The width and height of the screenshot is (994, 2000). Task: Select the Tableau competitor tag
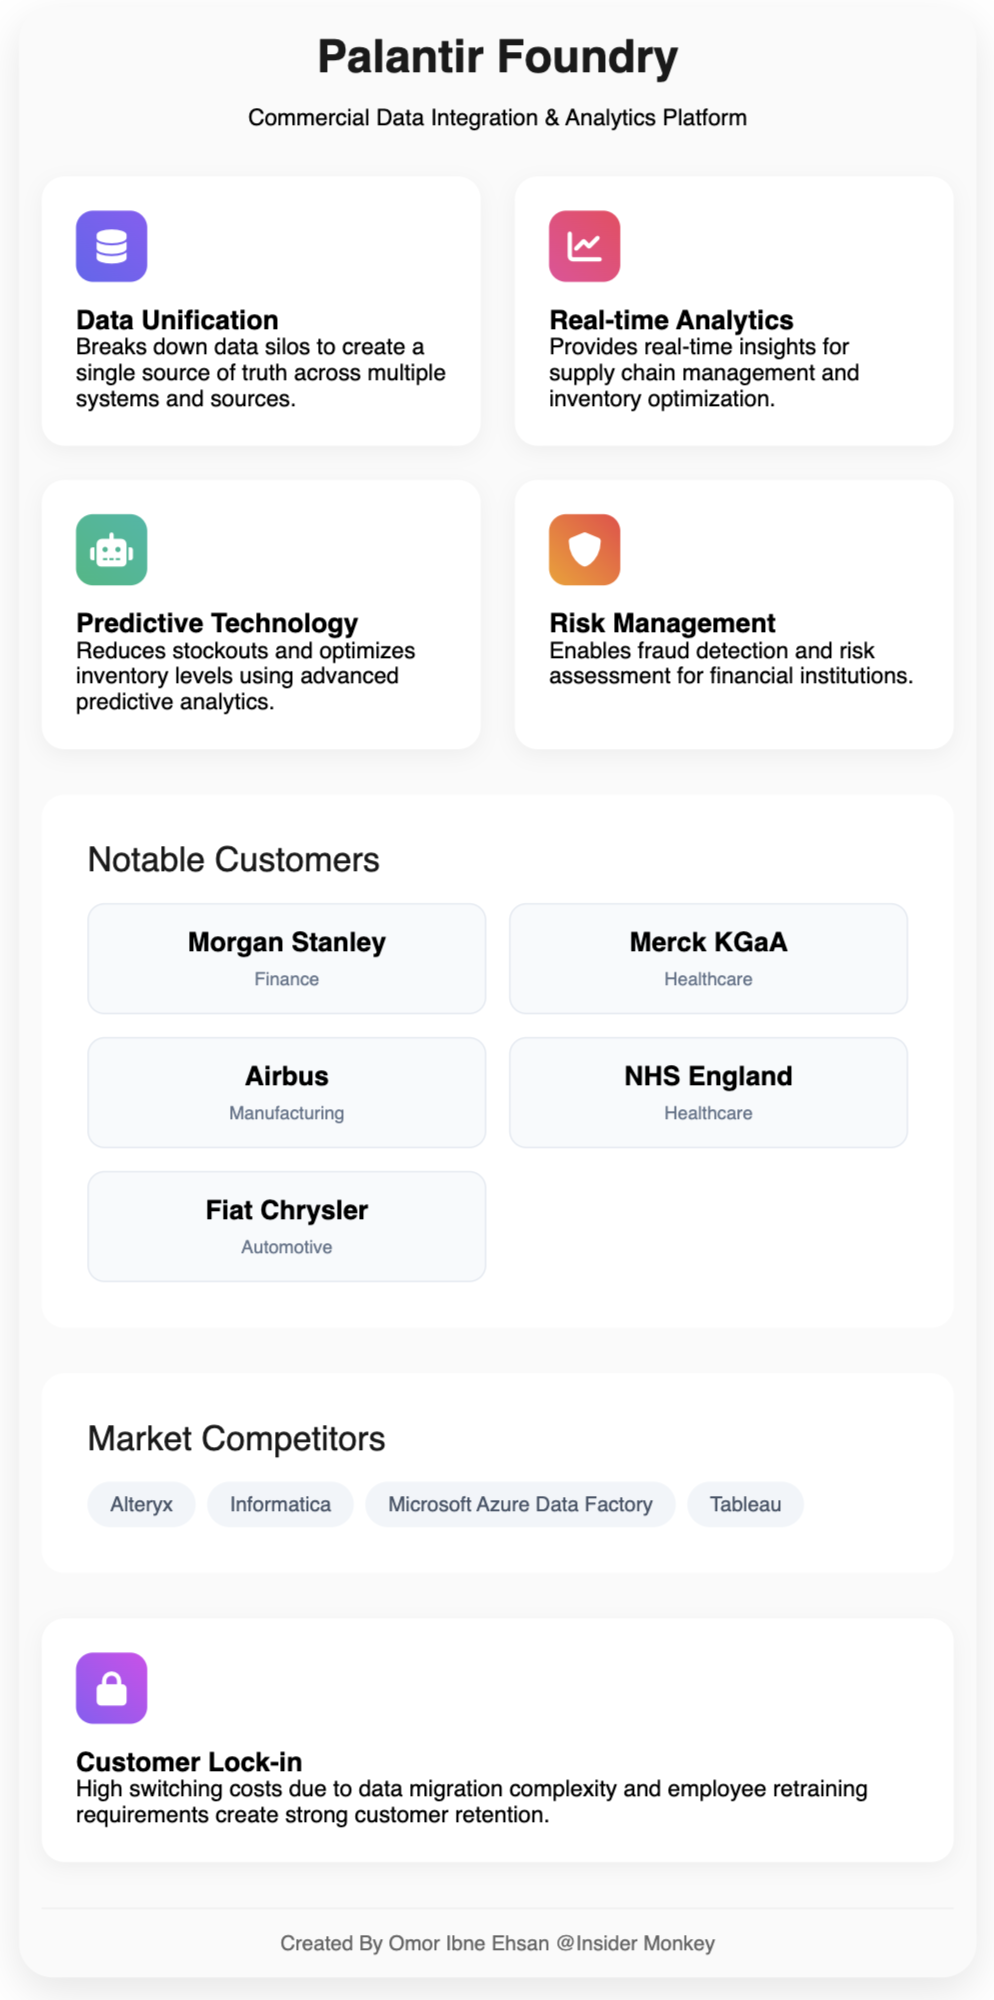point(745,1504)
